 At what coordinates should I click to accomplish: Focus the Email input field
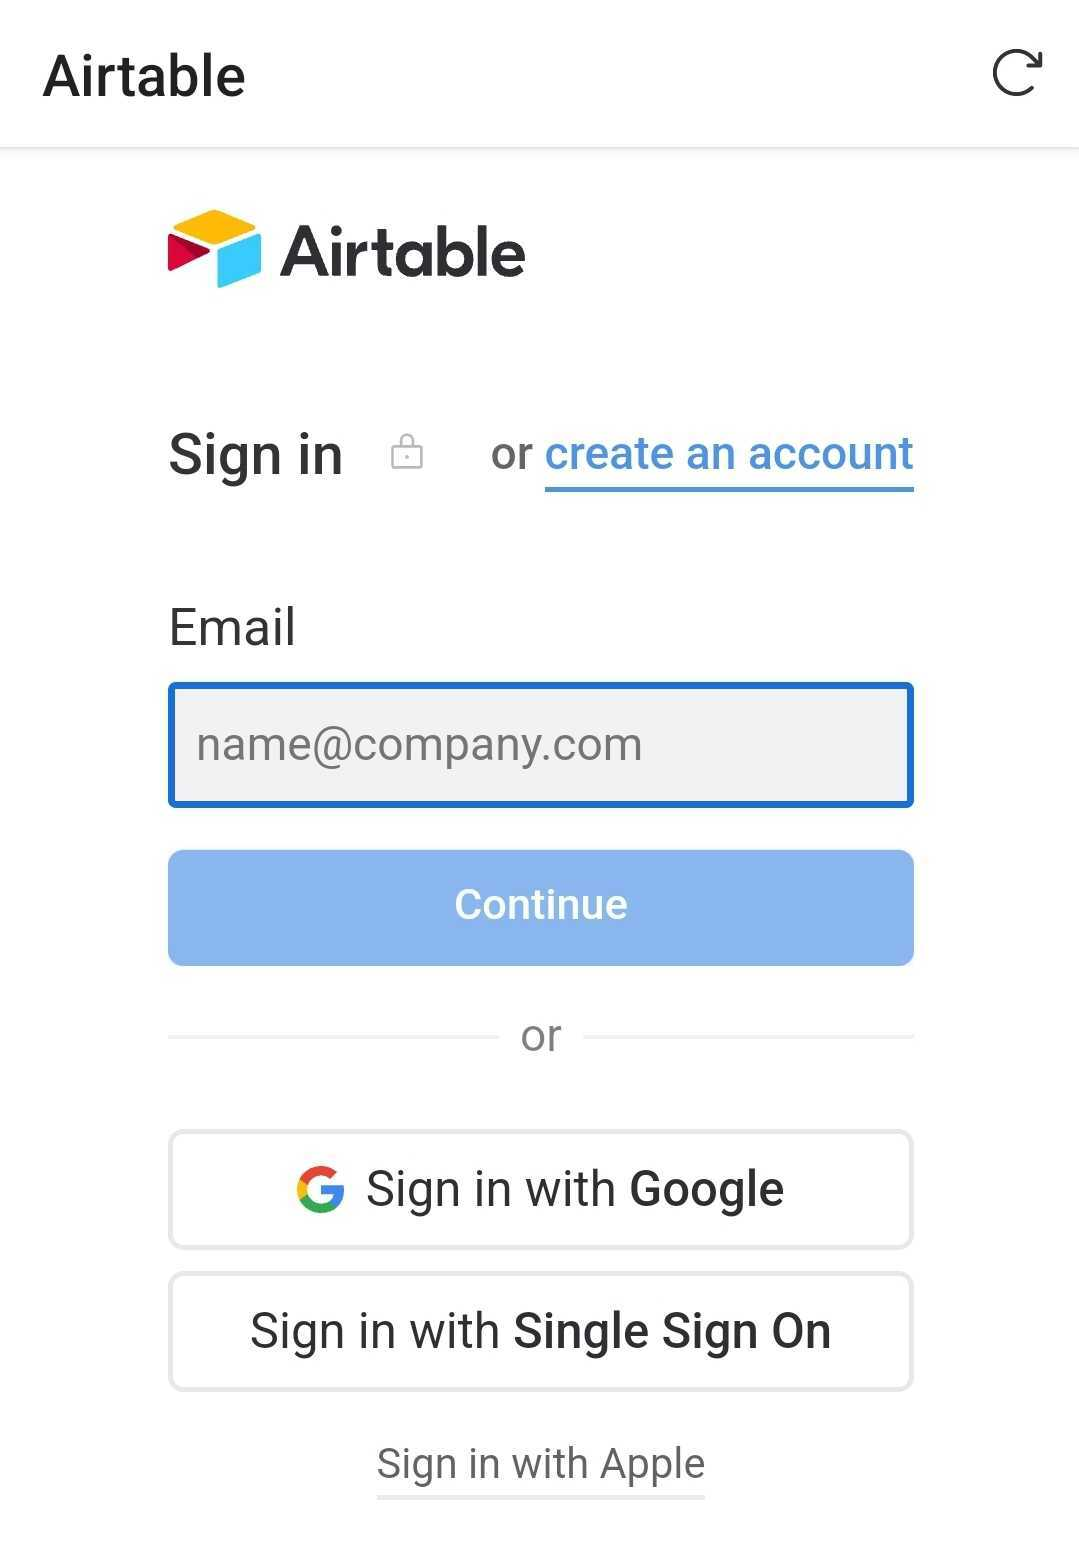click(540, 745)
